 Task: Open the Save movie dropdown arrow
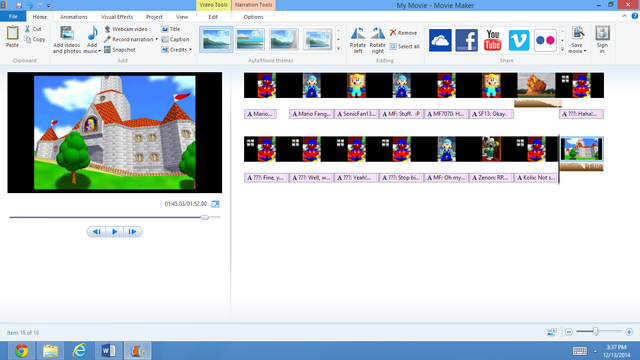click(585, 51)
